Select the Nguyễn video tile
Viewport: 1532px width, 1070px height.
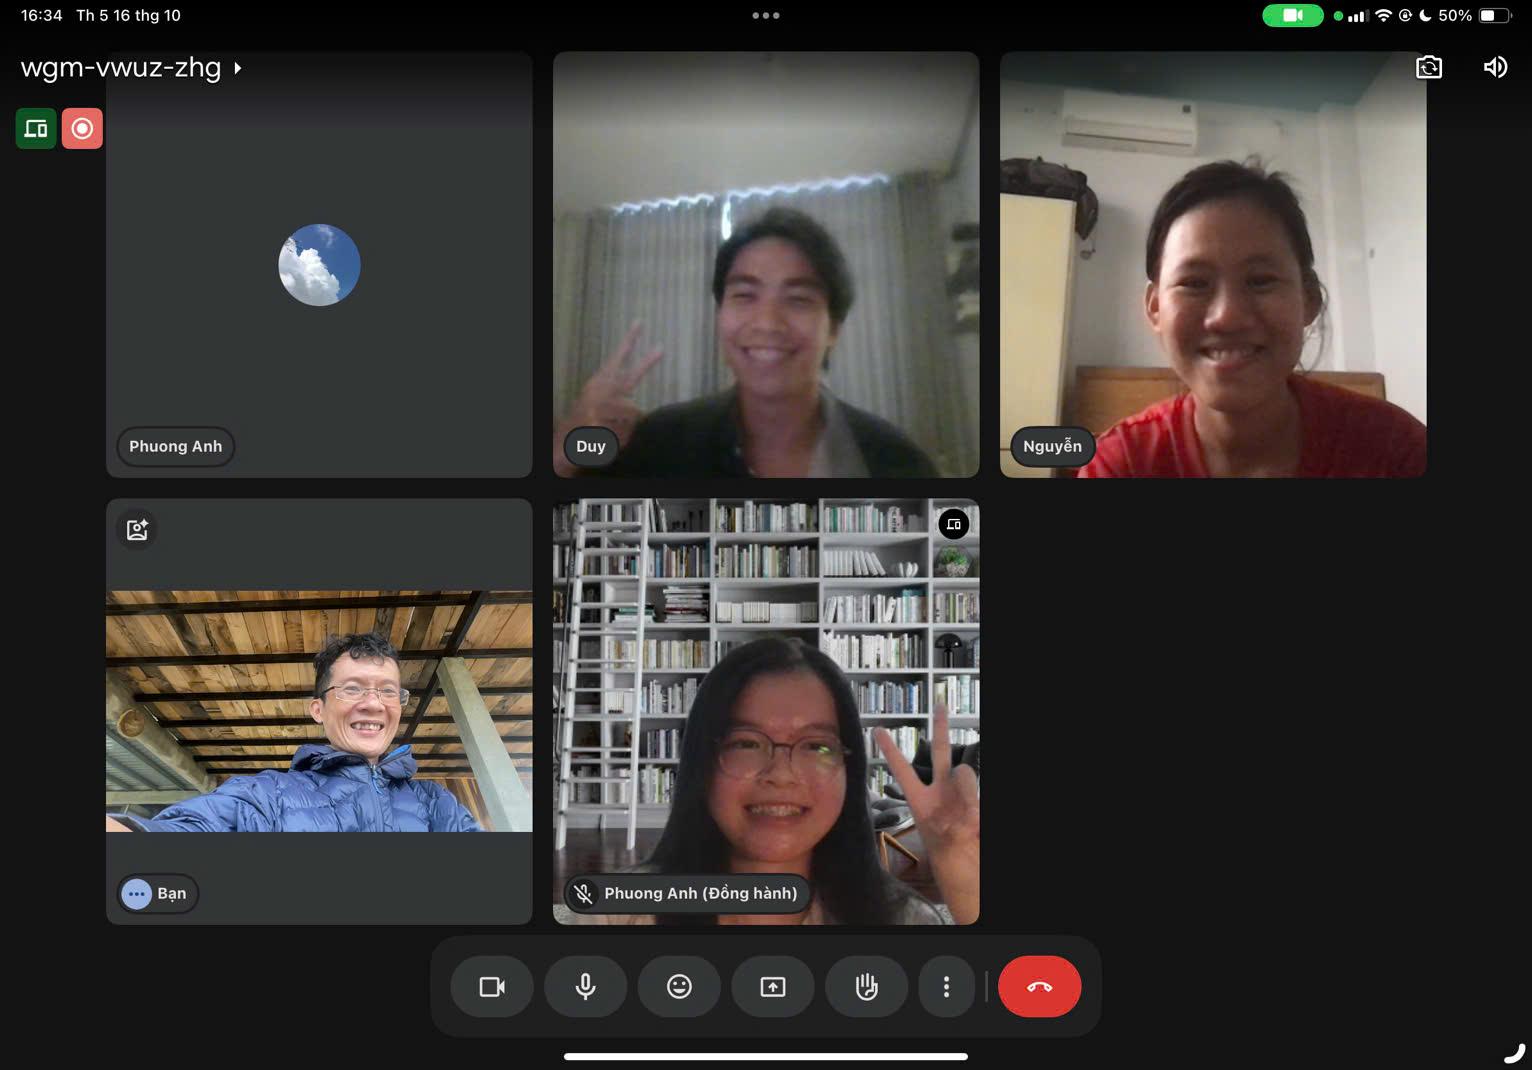click(x=1212, y=264)
